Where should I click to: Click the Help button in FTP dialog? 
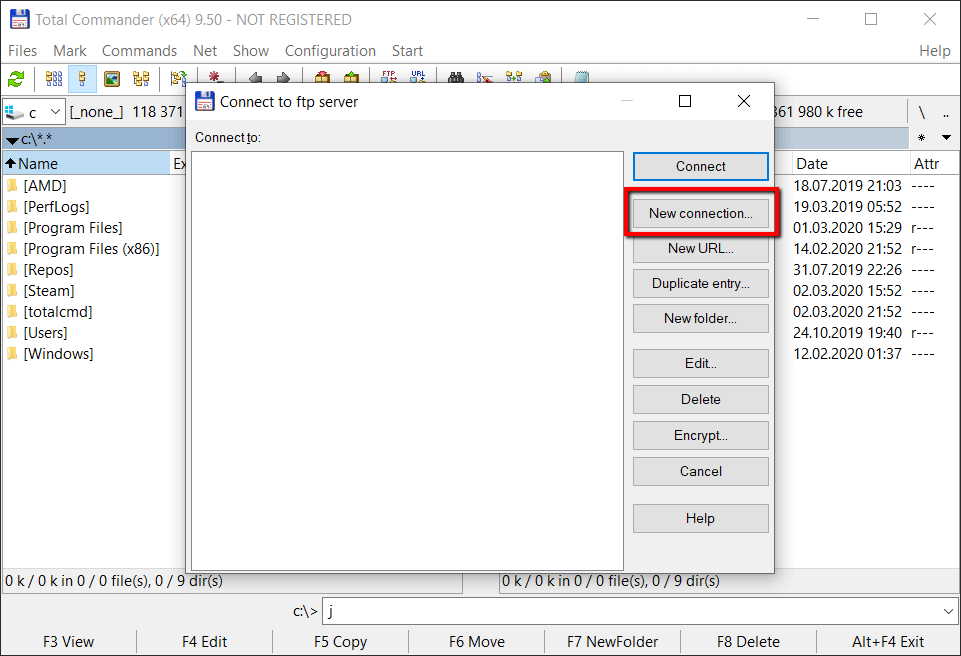701,519
